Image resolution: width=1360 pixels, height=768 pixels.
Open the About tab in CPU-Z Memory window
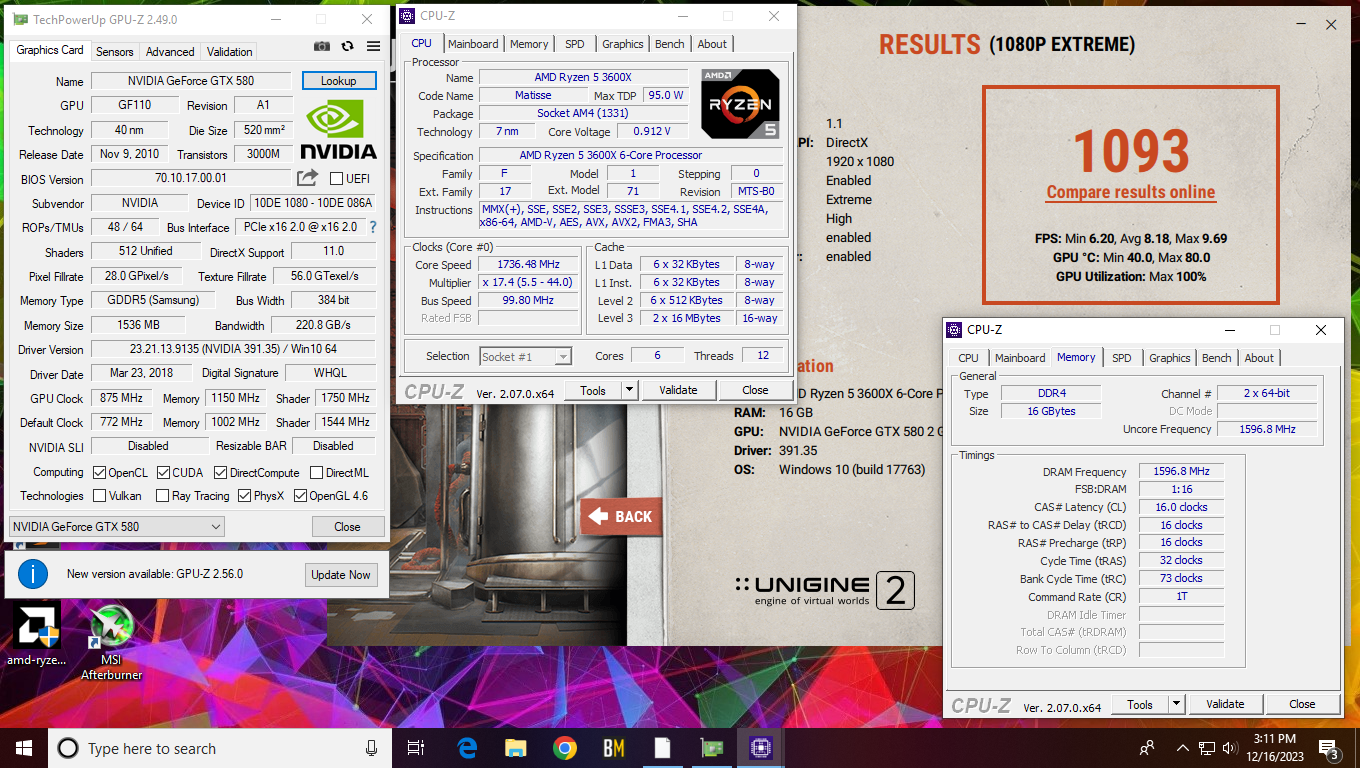[x=1259, y=358]
